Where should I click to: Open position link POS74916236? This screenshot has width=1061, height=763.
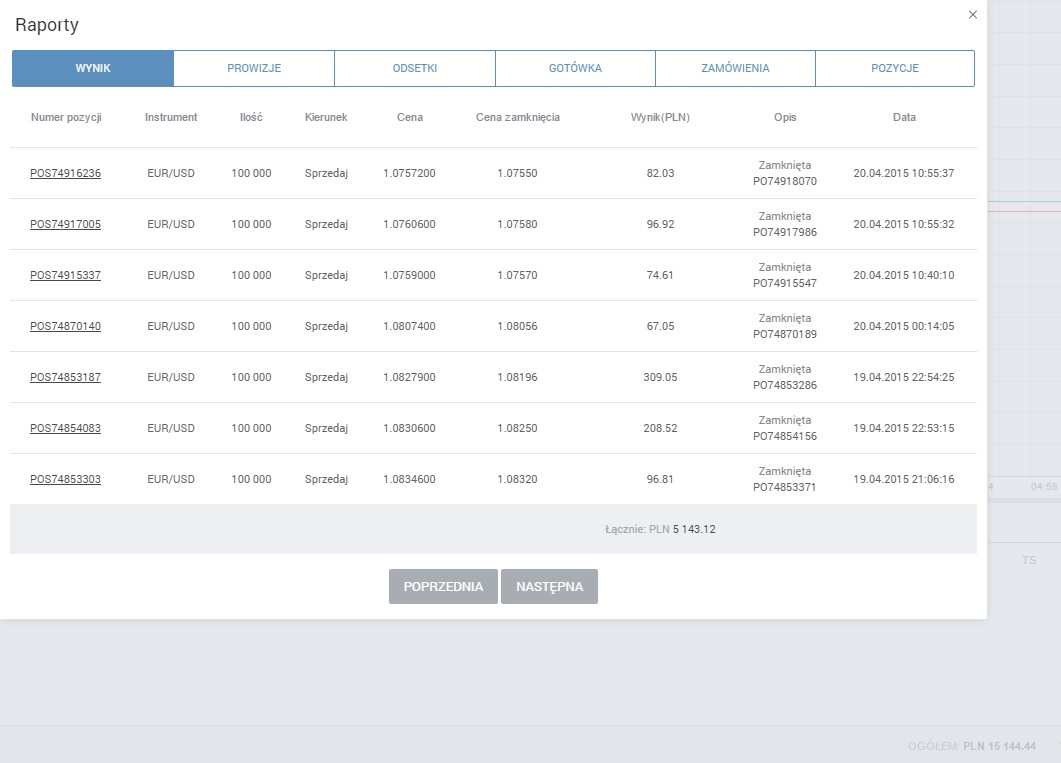65,173
